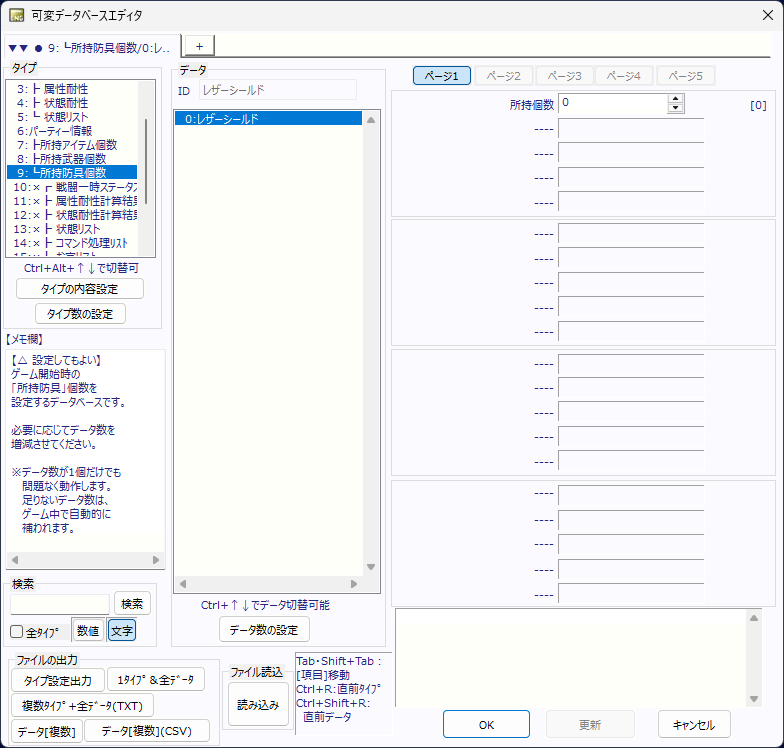
Task: Click memo panel right scroll arrow
Action: tap(155, 560)
